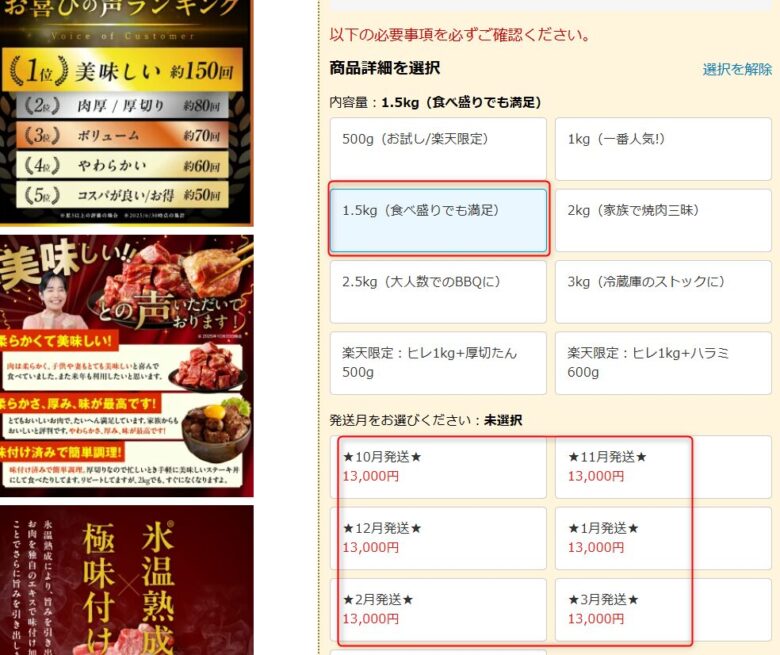Choose ★11月発送★ shipping month
Viewport: 780px width, 655px height.
click(x=663, y=467)
